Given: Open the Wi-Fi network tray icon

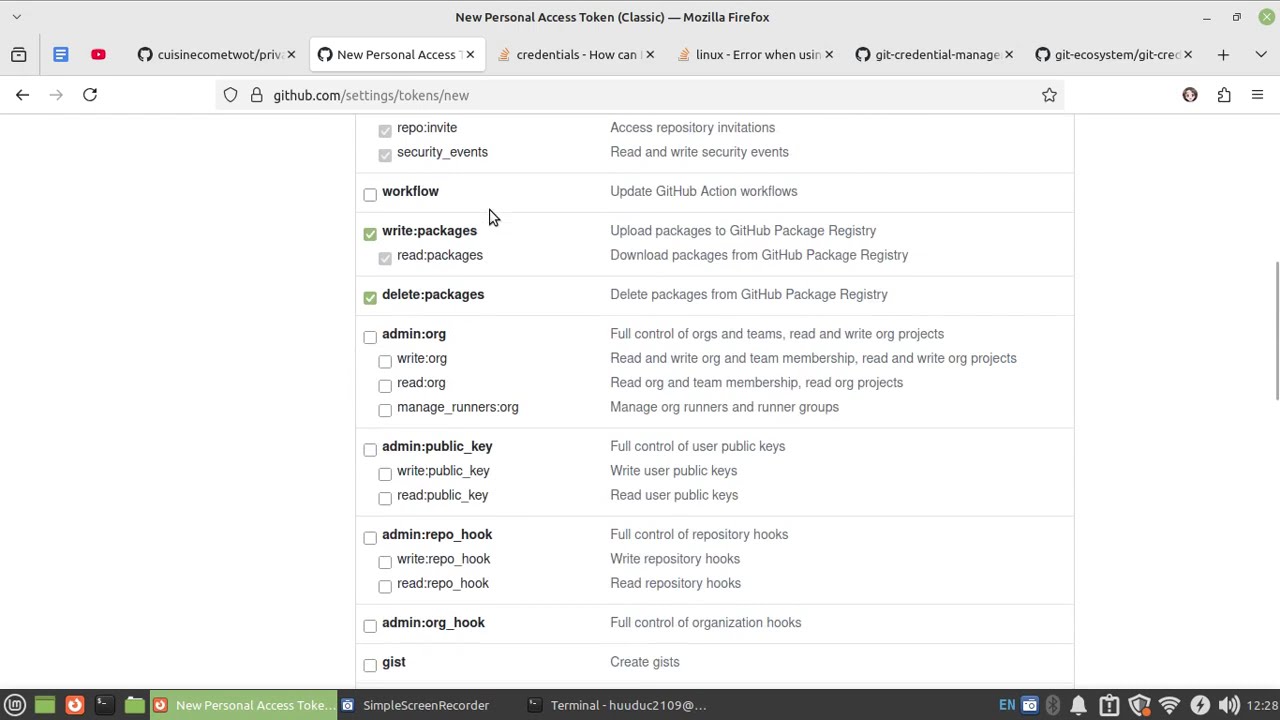Looking at the screenshot, I should 1169,705.
